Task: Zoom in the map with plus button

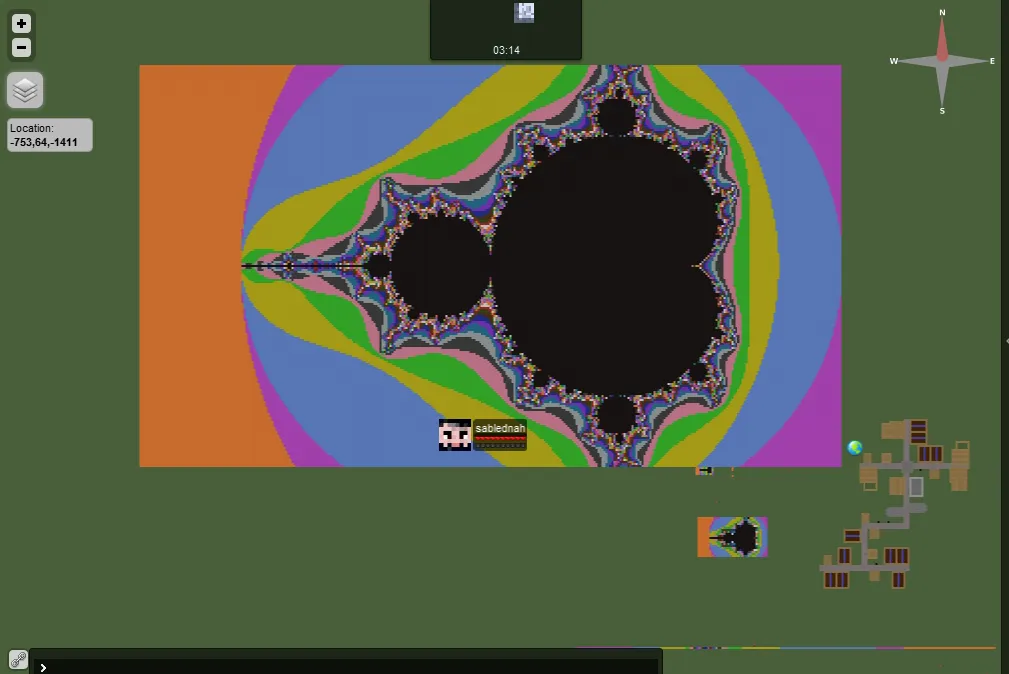Action: (21, 24)
